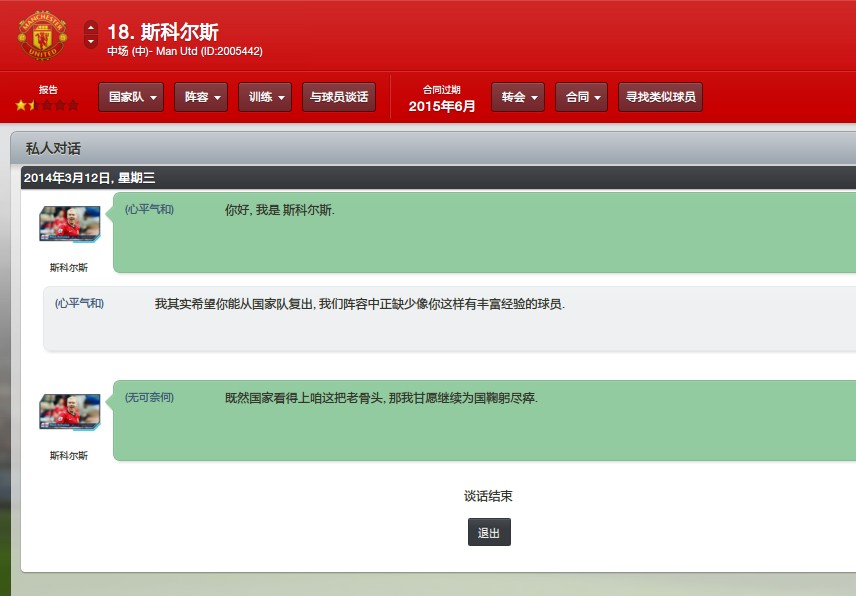This screenshot has height=596, width=856.
Task: Click first 斯科尔斯 player photo thumbnail
Action: point(69,224)
